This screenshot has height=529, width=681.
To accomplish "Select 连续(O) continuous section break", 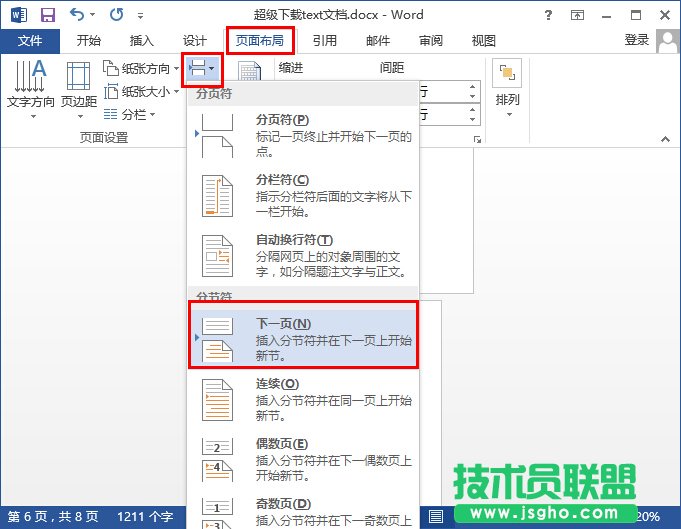I will point(303,400).
